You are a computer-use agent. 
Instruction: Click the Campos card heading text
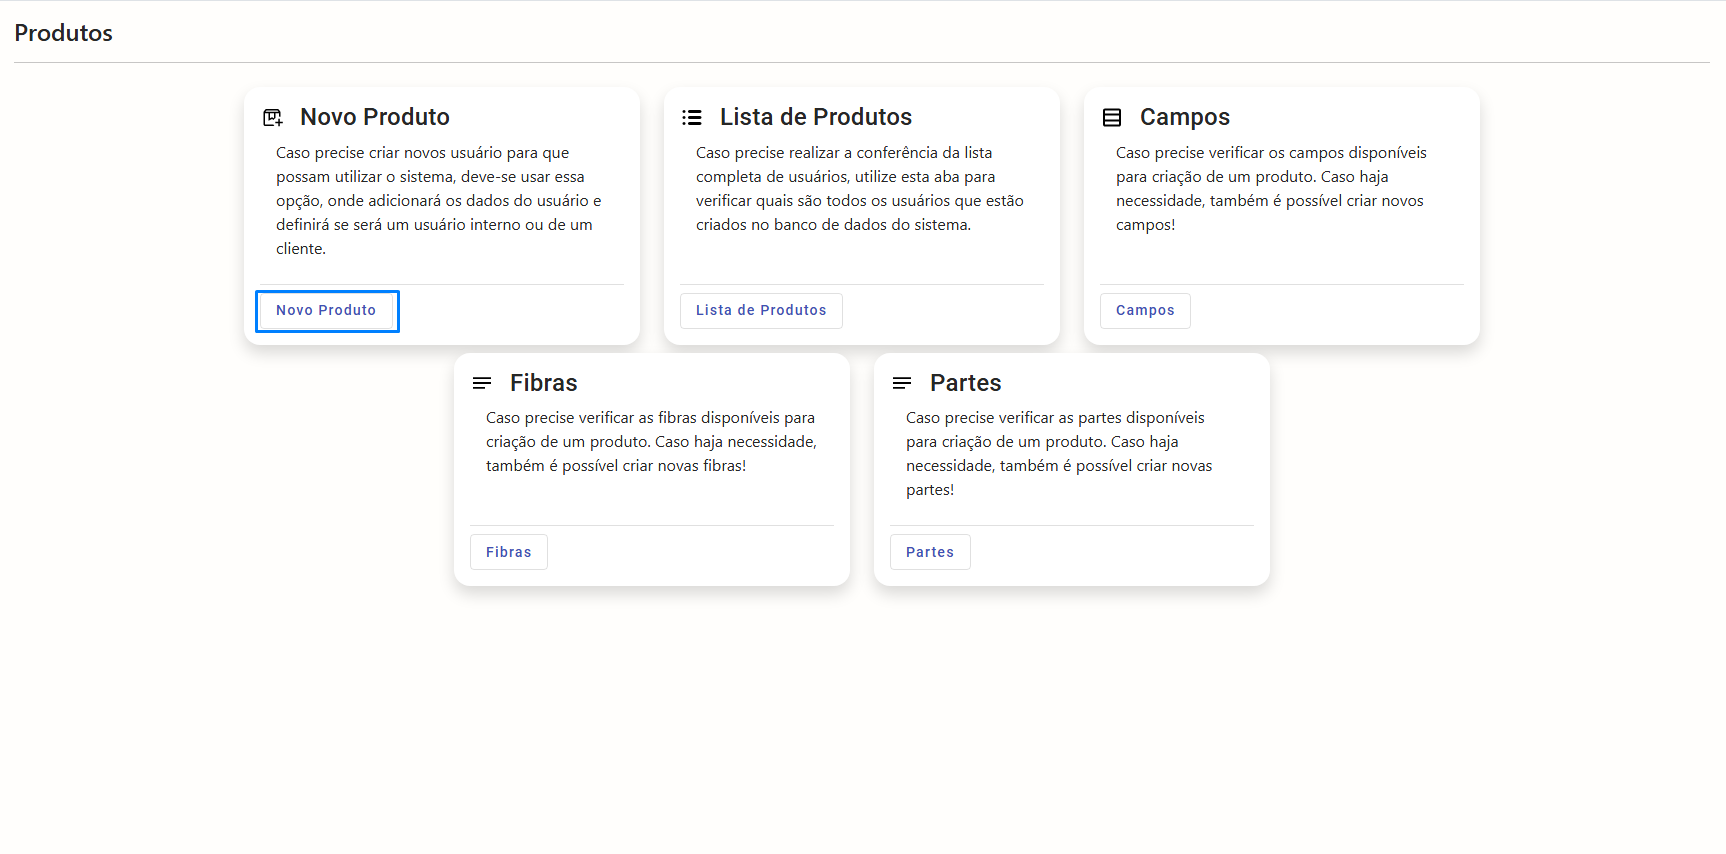click(1184, 117)
